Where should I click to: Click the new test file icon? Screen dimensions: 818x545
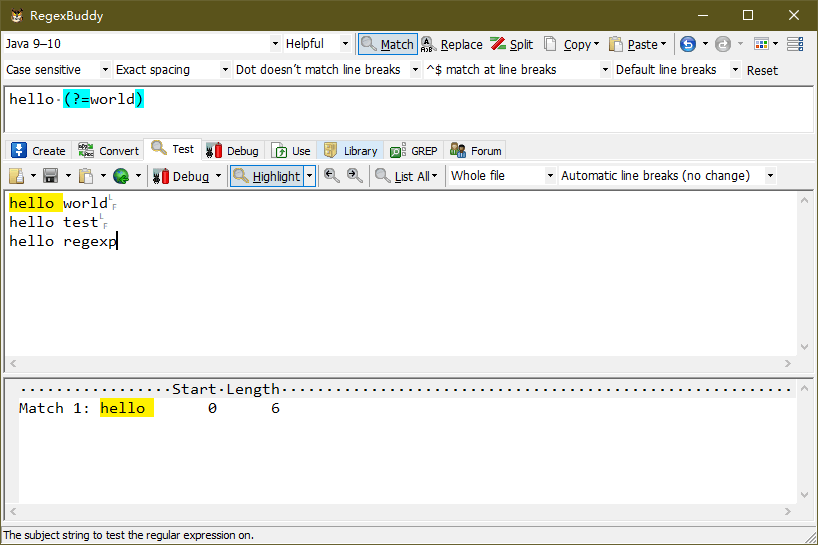[x=17, y=176]
